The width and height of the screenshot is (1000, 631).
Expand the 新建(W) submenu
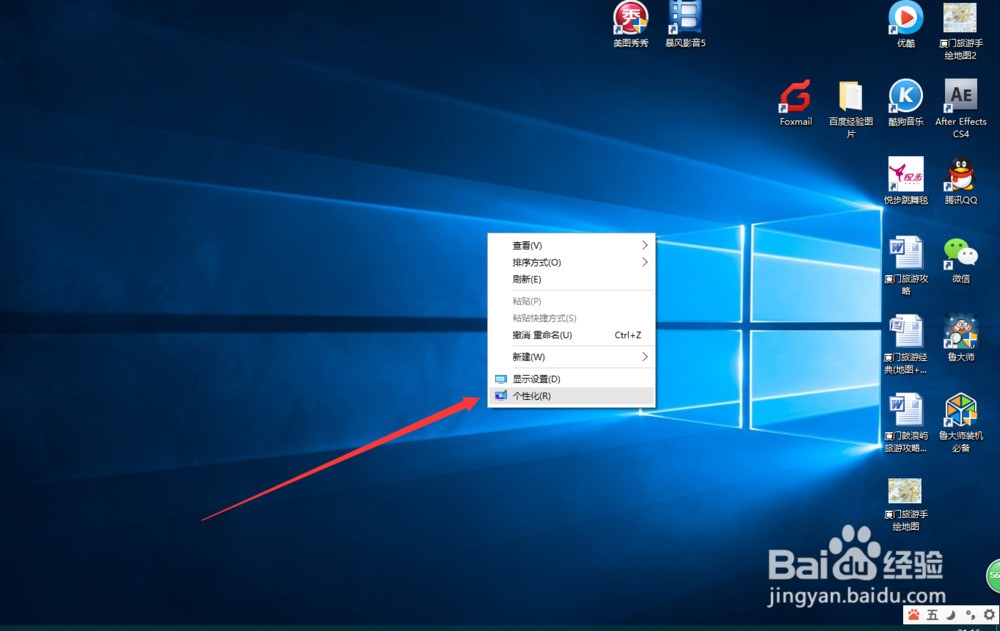pos(571,357)
